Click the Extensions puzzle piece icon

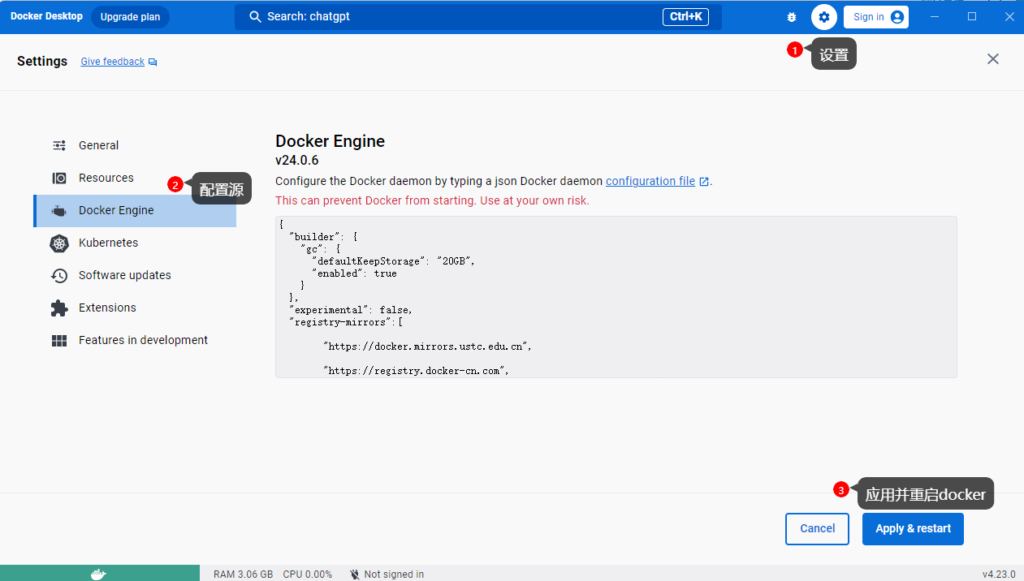pos(59,308)
